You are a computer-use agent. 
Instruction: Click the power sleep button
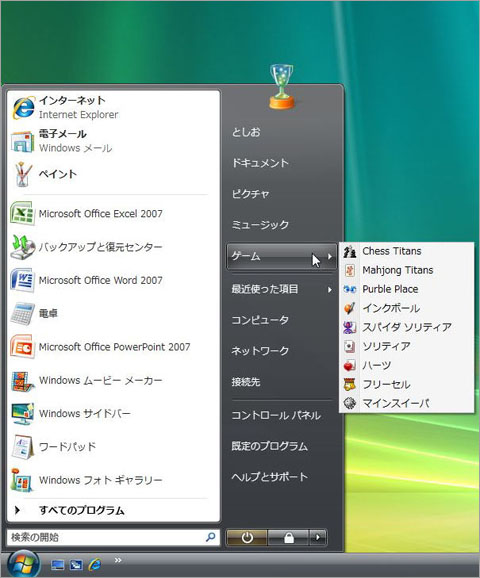pos(247,537)
